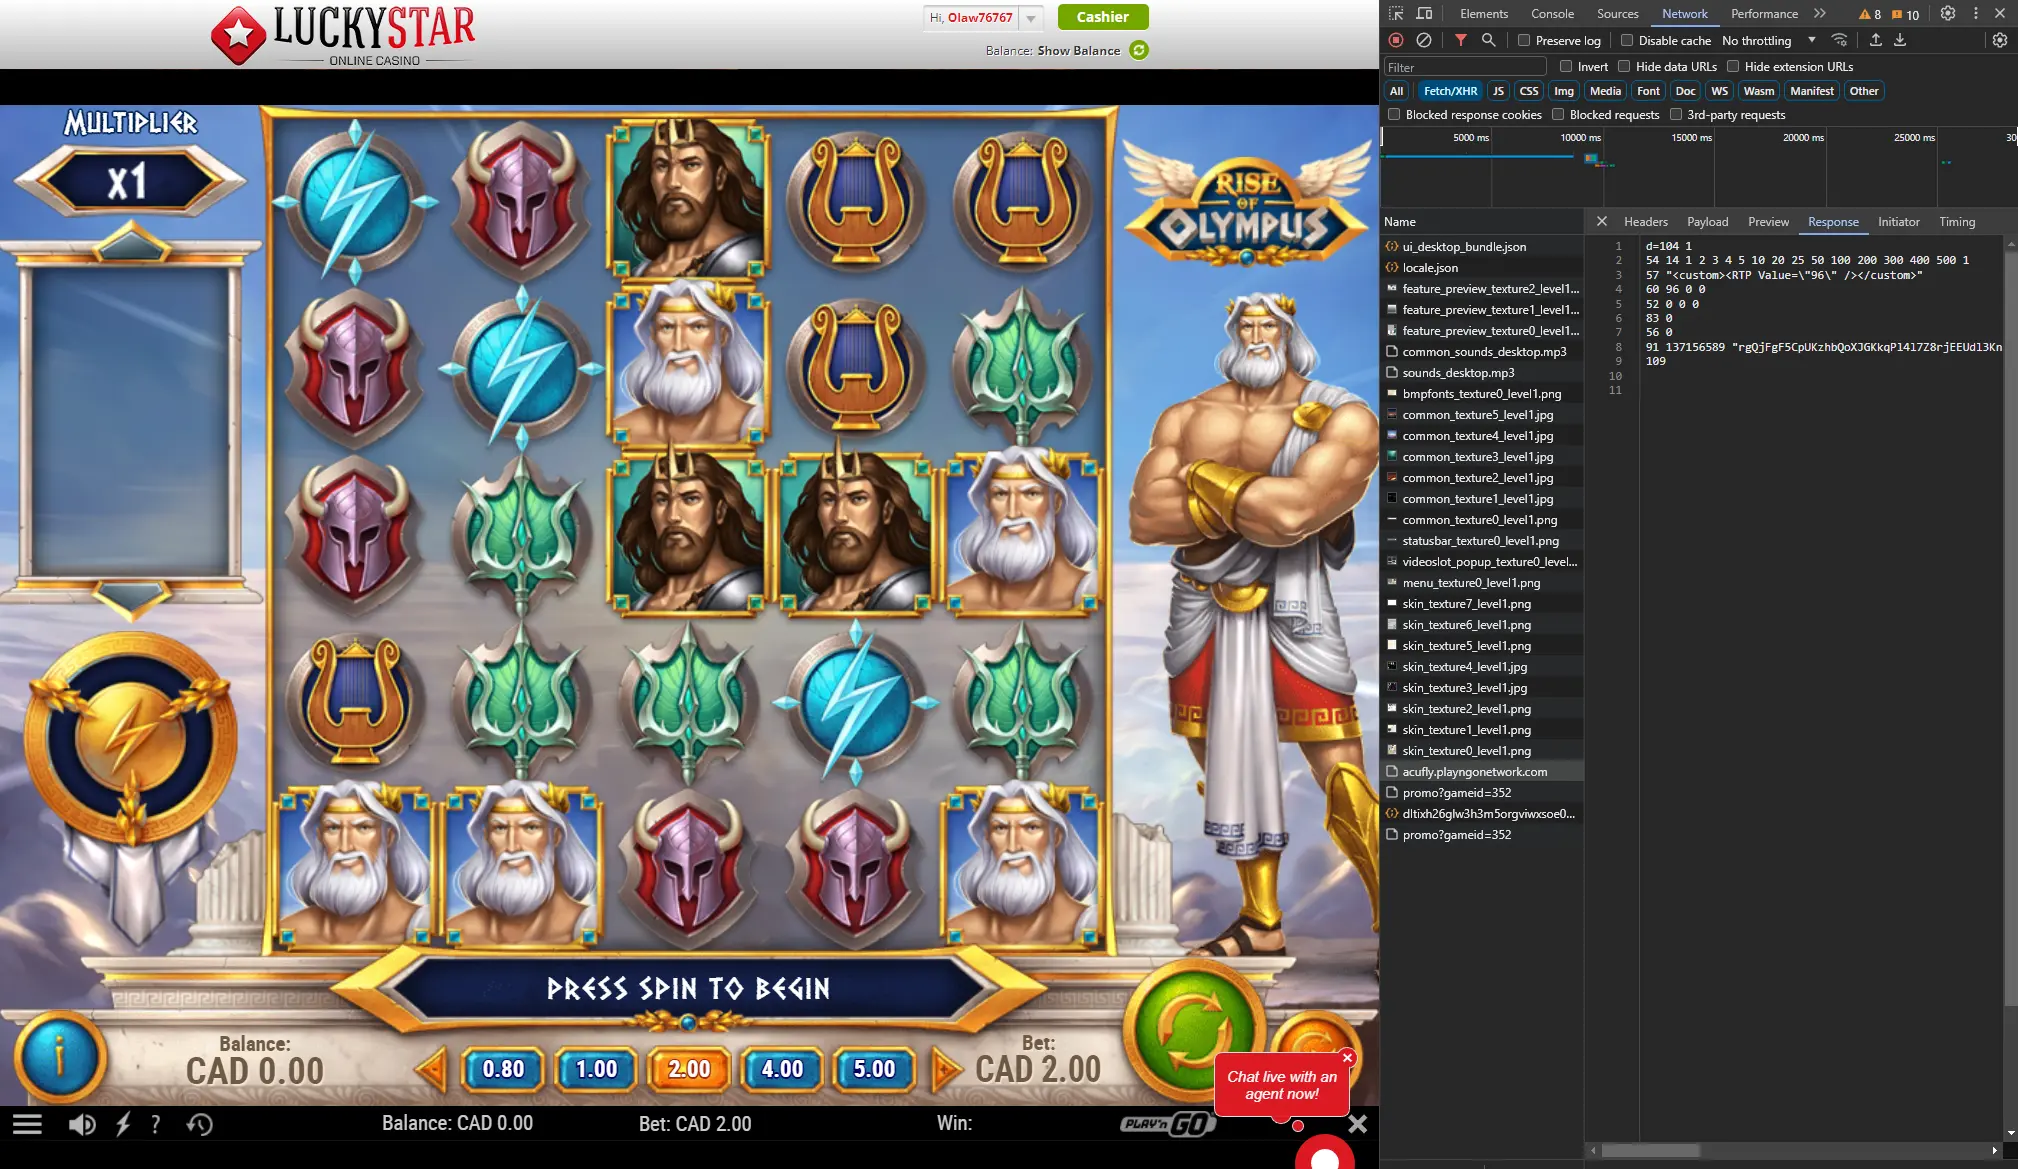The width and height of the screenshot is (2018, 1169).
Task: Switch to Headers tab
Action: click(x=1645, y=221)
